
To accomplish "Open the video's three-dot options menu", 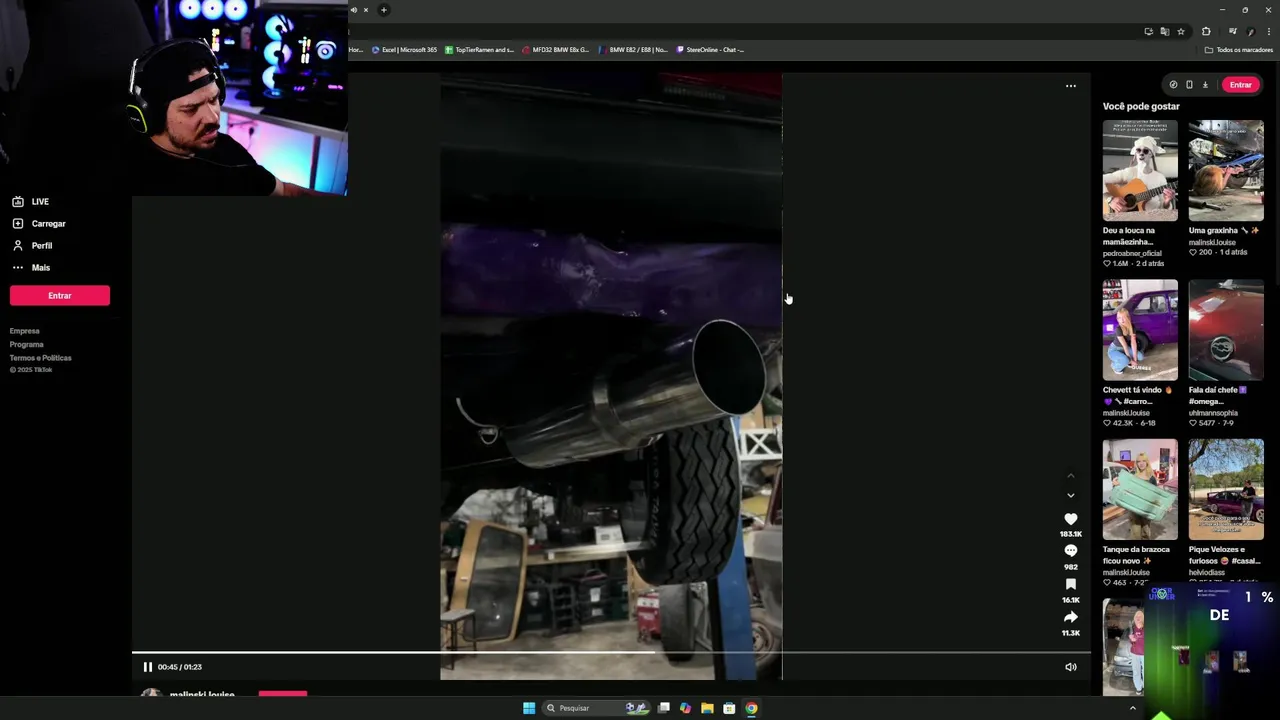I will tap(1070, 86).
